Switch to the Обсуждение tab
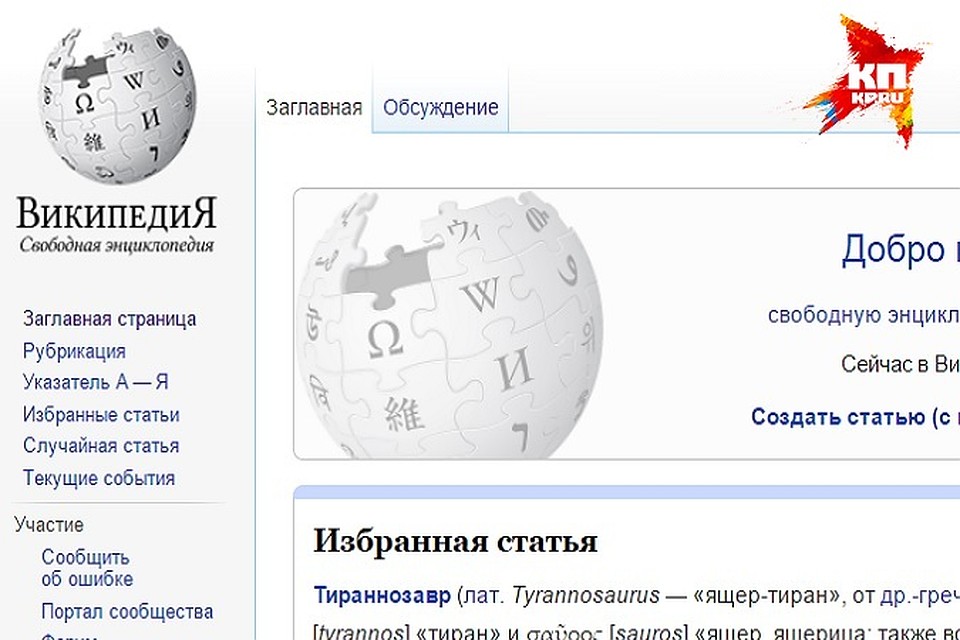Screen dimensions: 960x640 point(441,108)
